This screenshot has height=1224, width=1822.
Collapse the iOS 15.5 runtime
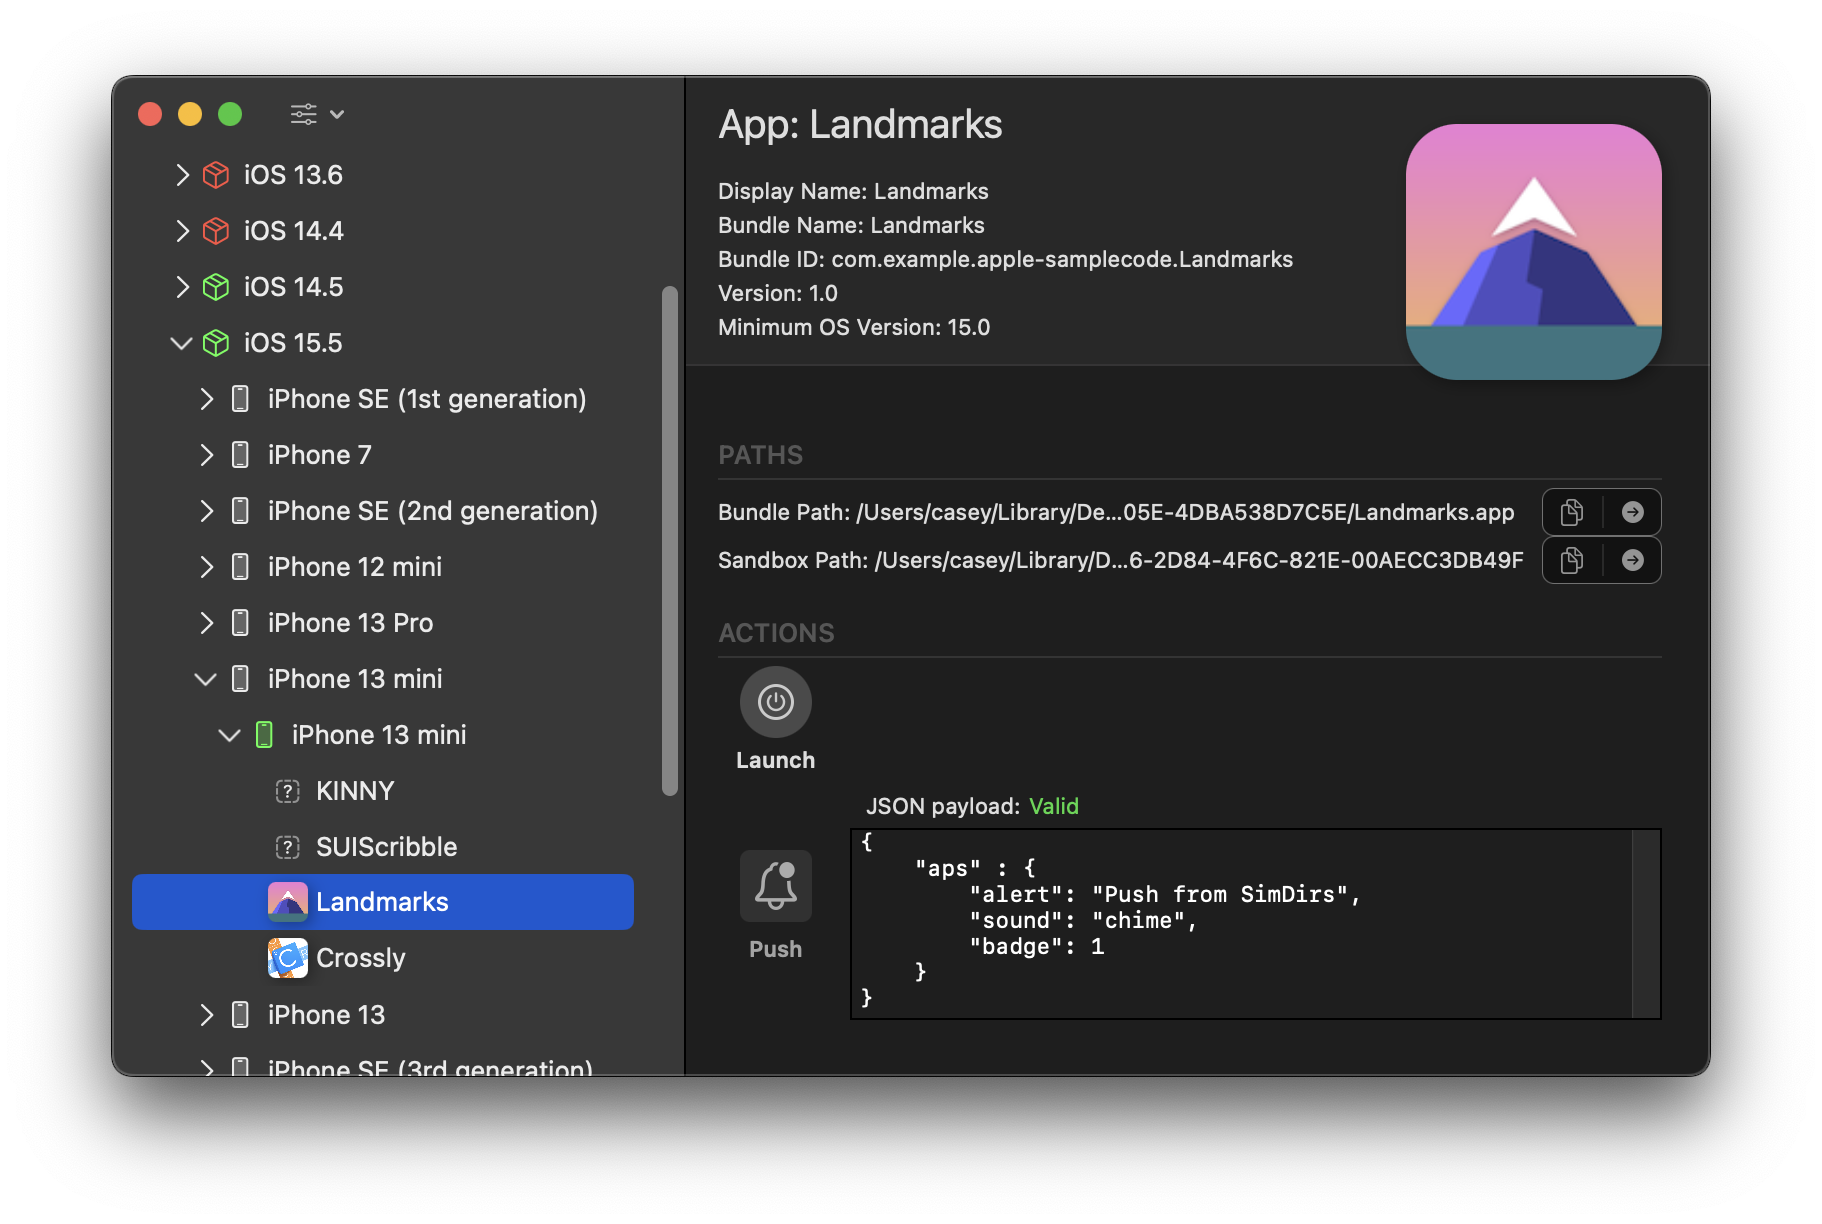point(182,343)
